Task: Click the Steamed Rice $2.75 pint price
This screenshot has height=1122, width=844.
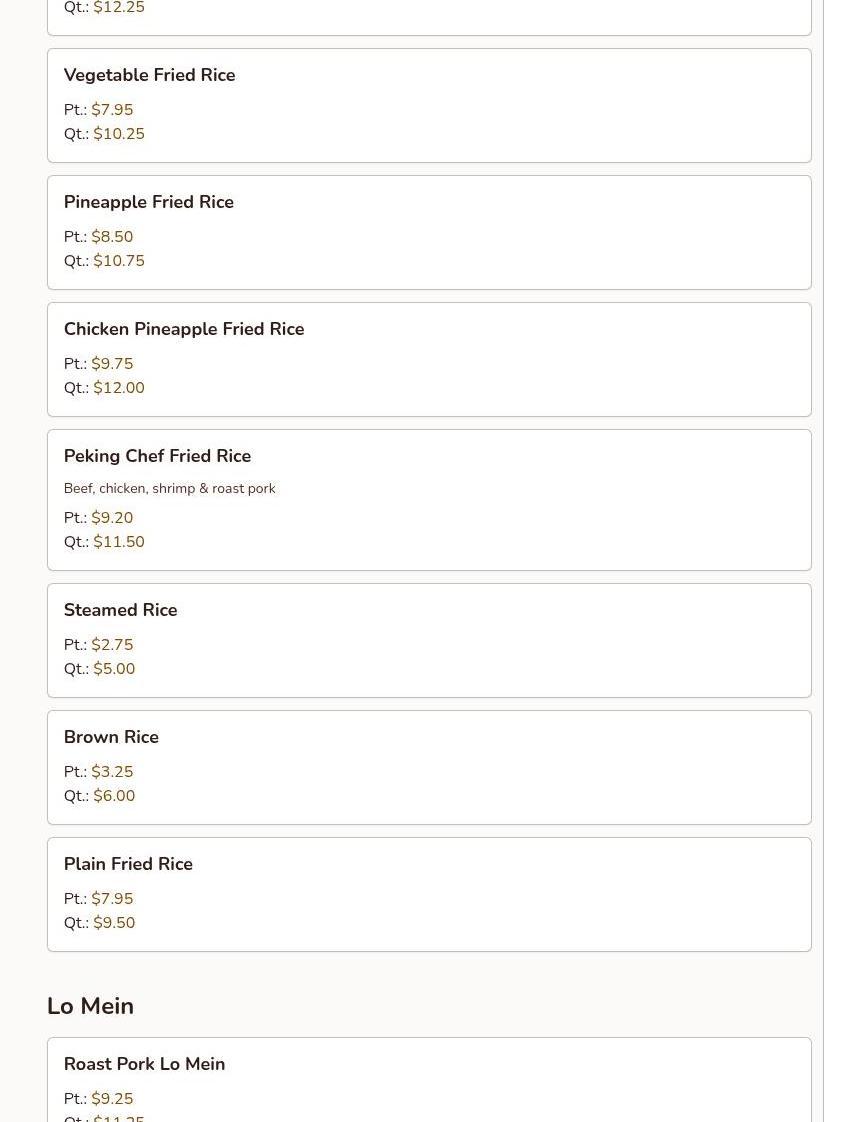Action: pyautogui.click(x=112, y=645)
